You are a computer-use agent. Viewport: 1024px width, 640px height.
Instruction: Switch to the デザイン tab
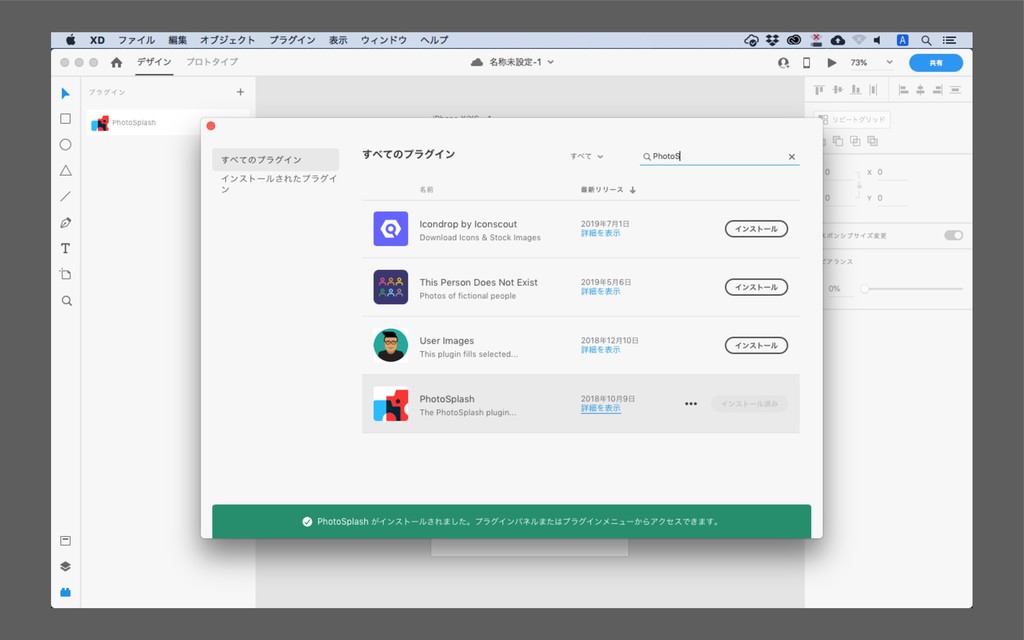154,62
